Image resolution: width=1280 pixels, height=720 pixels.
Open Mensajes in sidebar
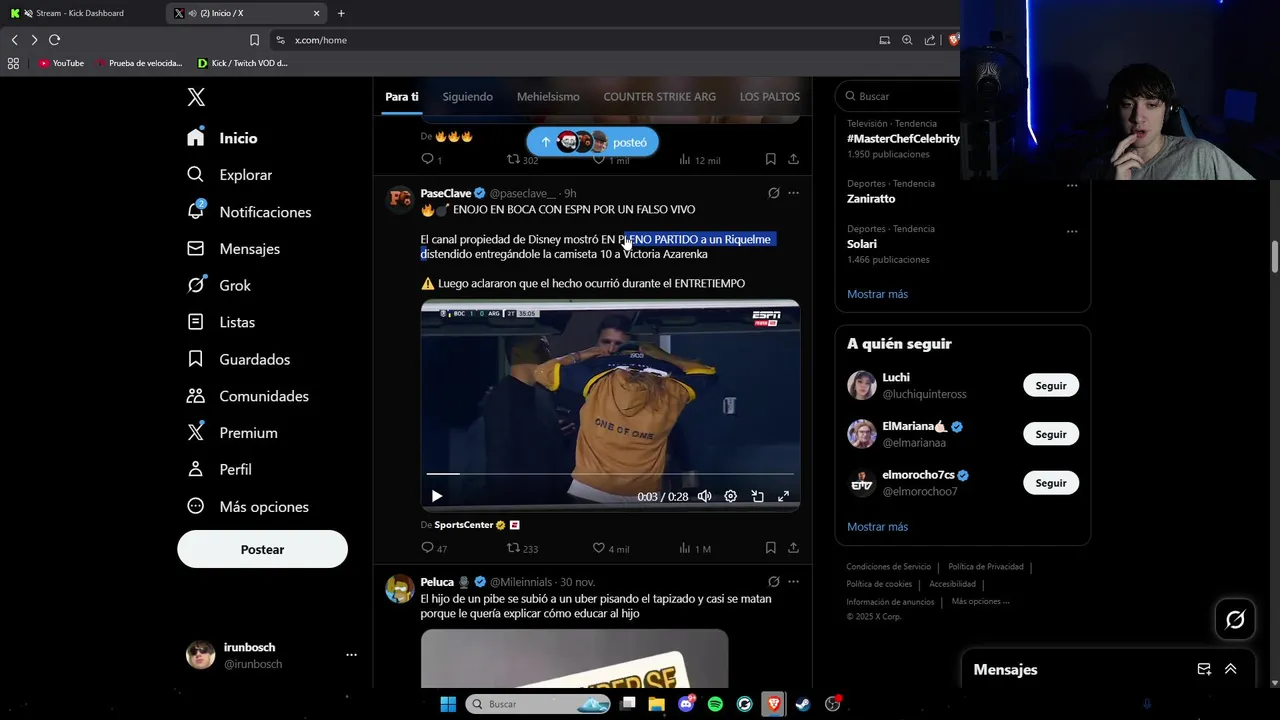point(233,249)
